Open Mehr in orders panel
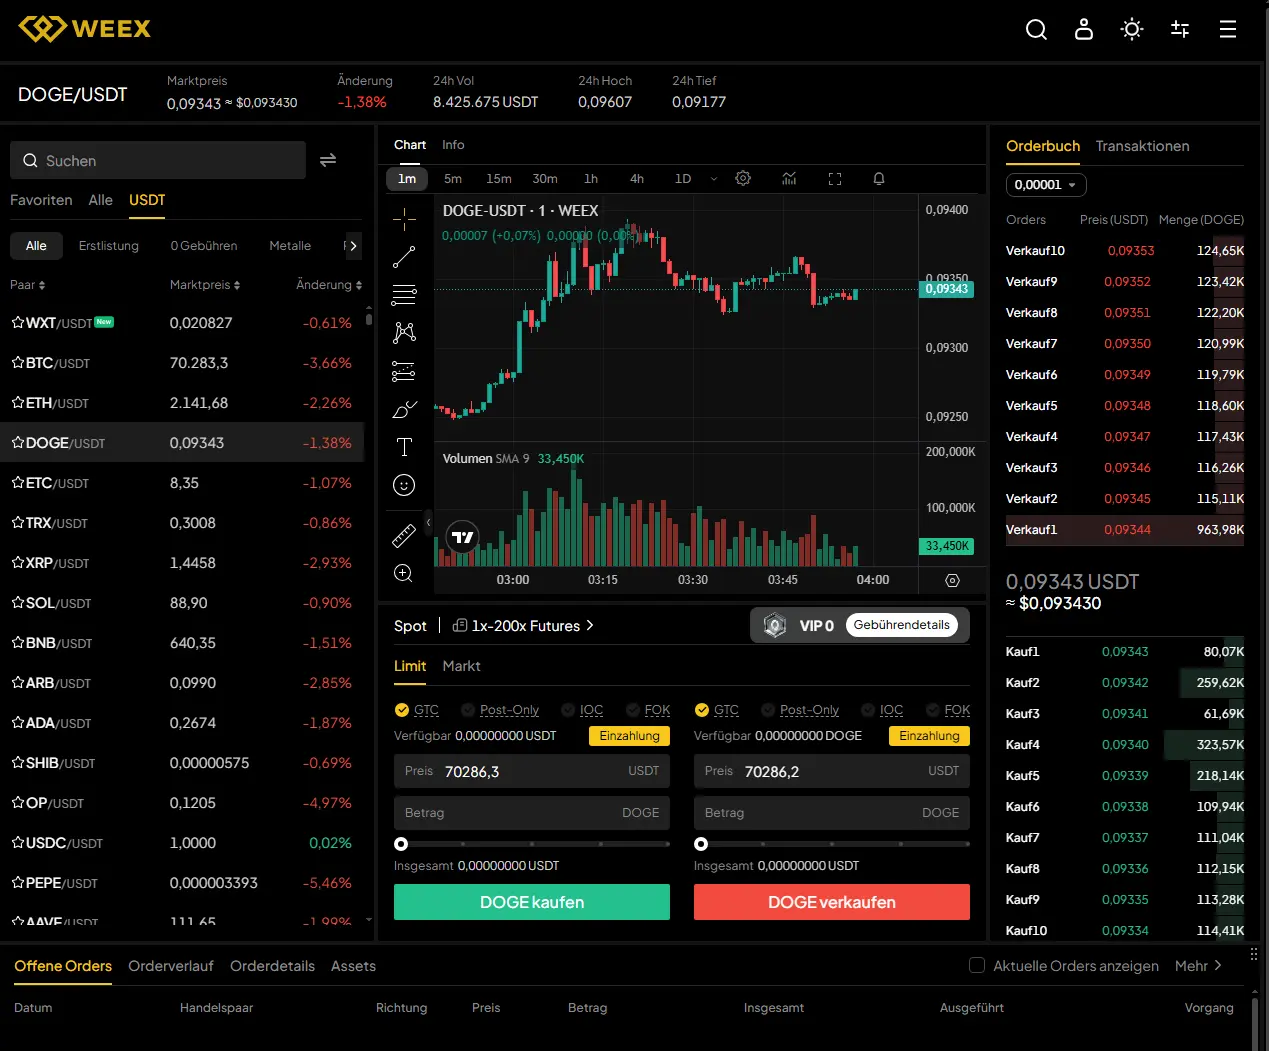Viewport: 1269px width, 1051px height. (x=1198, y=966)
